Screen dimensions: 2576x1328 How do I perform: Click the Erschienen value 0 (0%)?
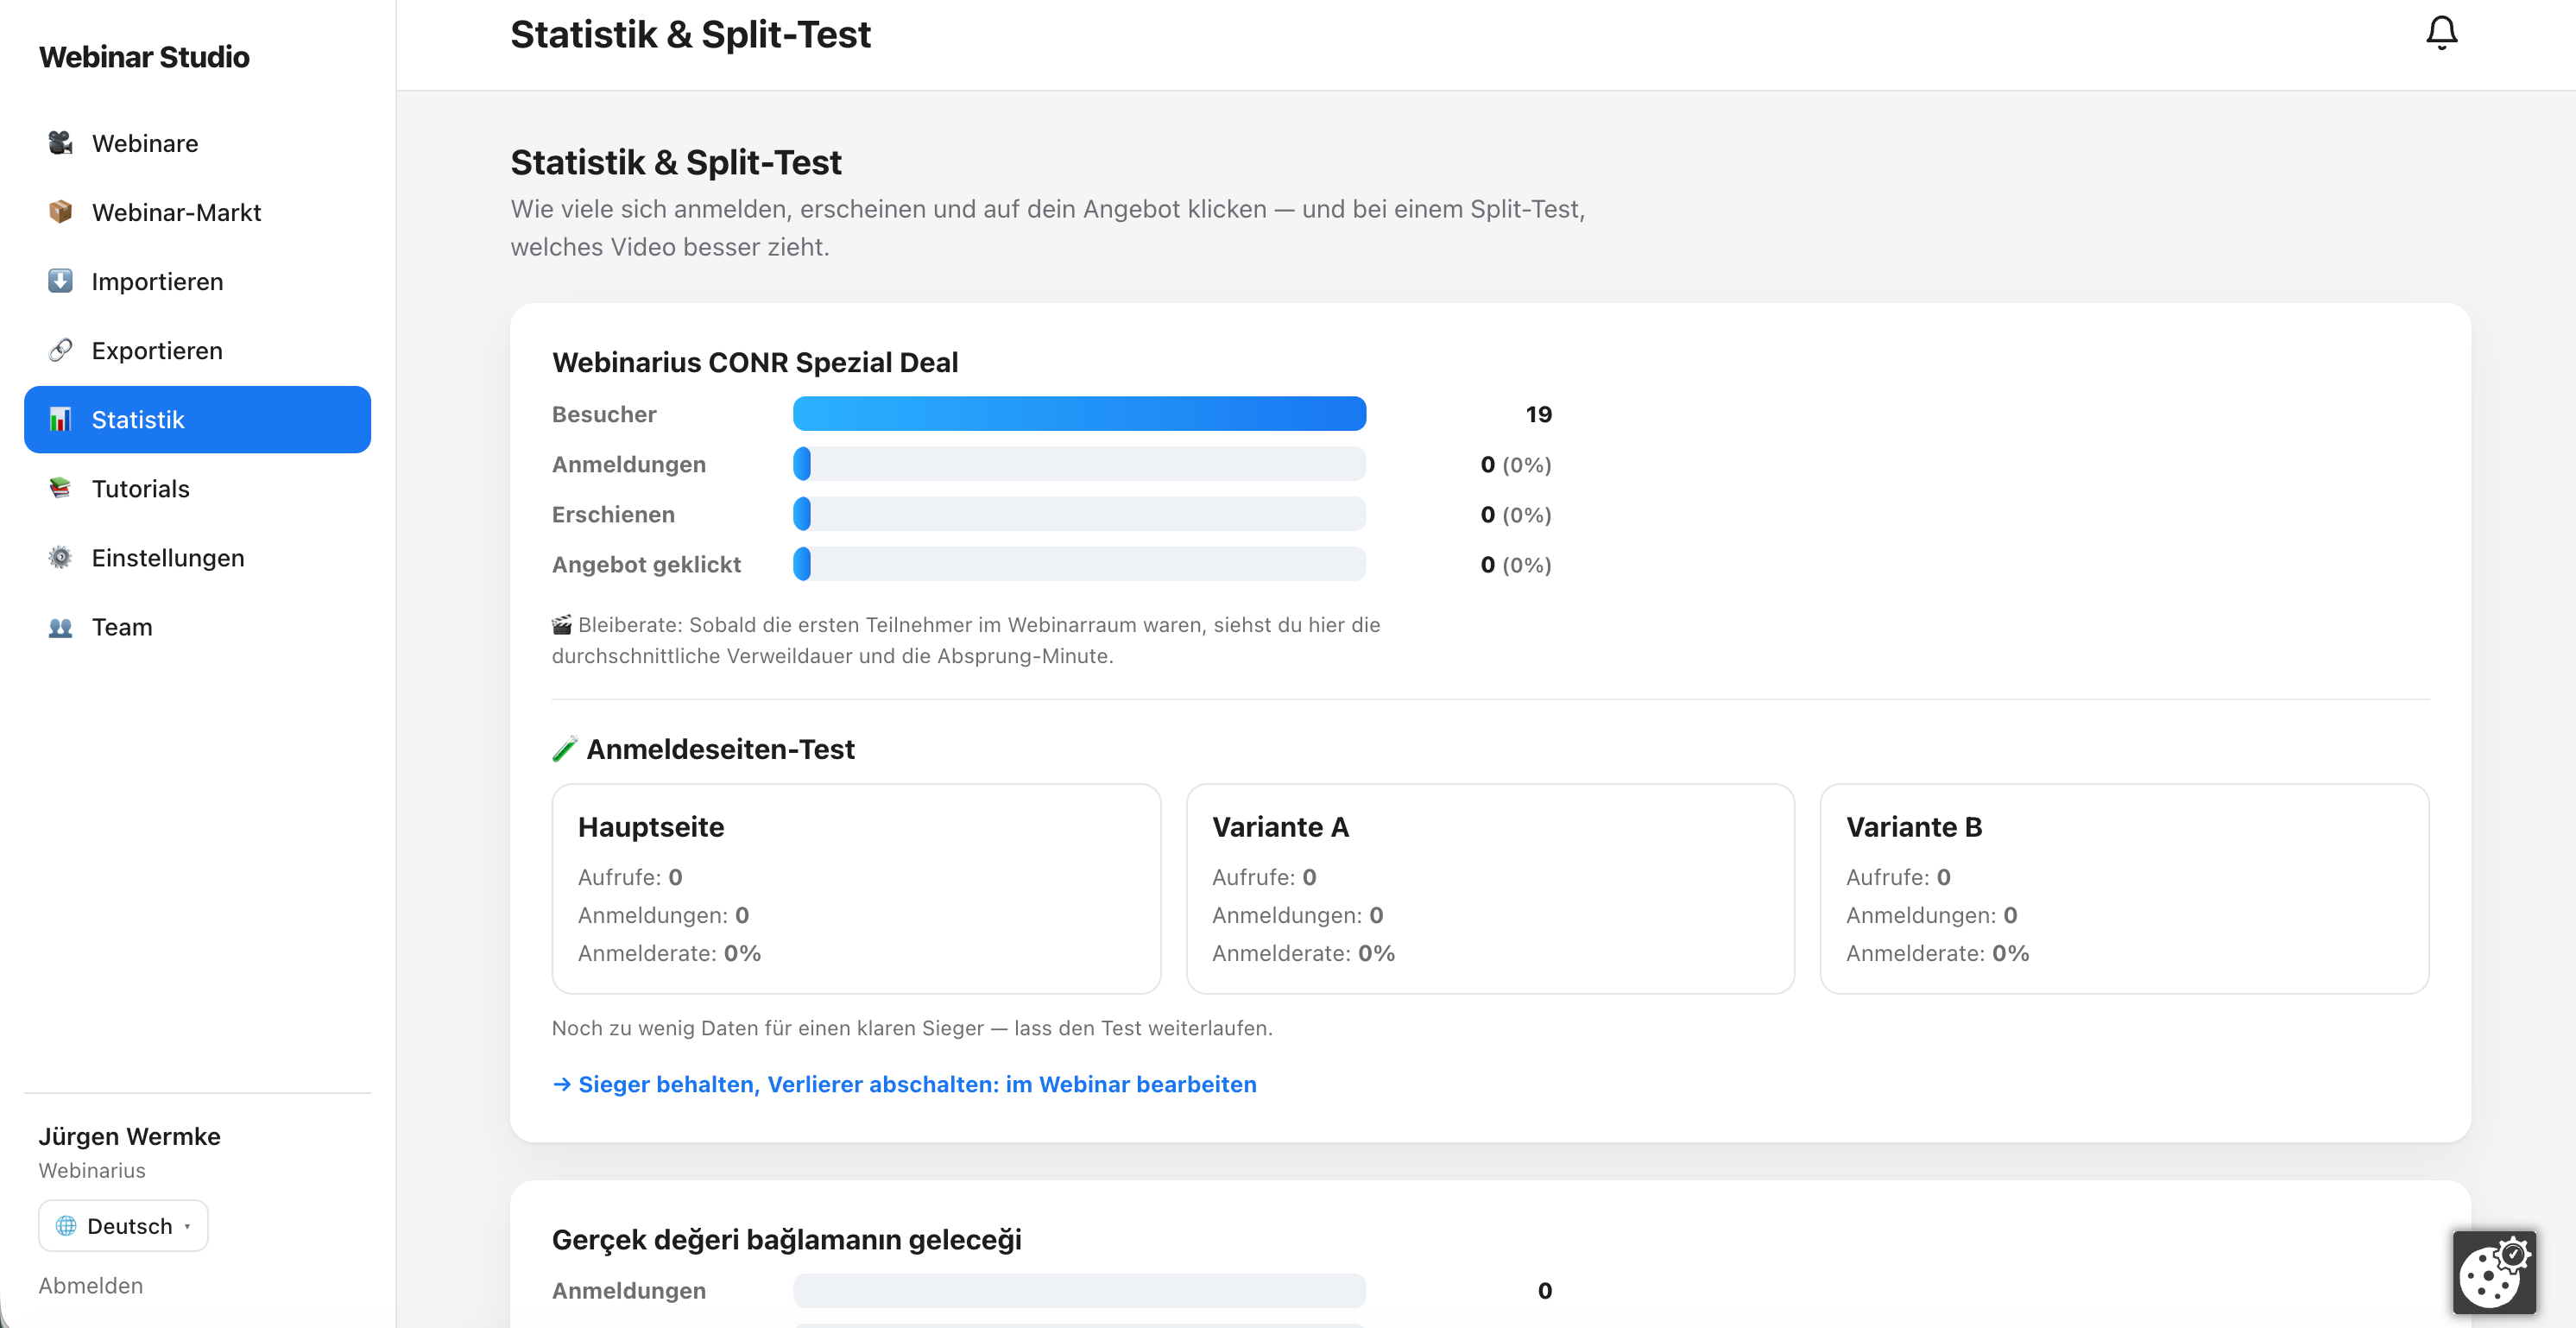tap(1516, 514)
